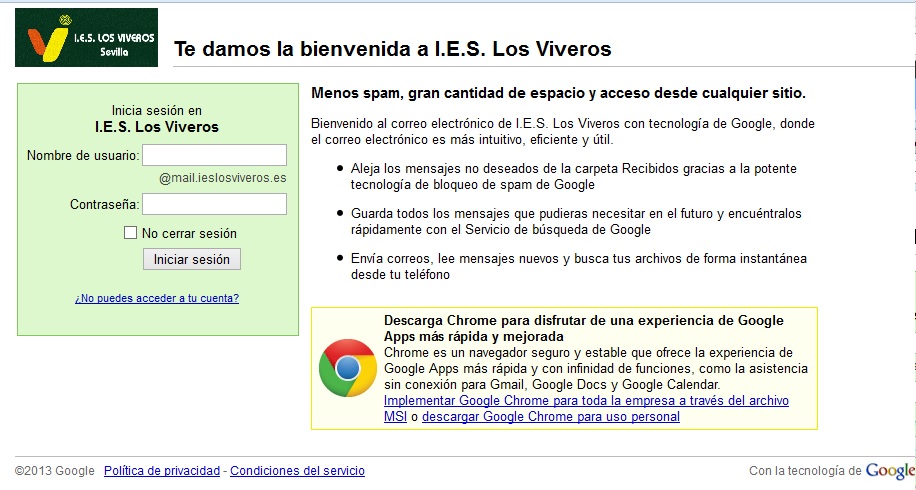Viewport: 916px width, 490px height.
Task: Open the ¿No puedes acceder a tu cuenta? link
Action: click(157, 298)
